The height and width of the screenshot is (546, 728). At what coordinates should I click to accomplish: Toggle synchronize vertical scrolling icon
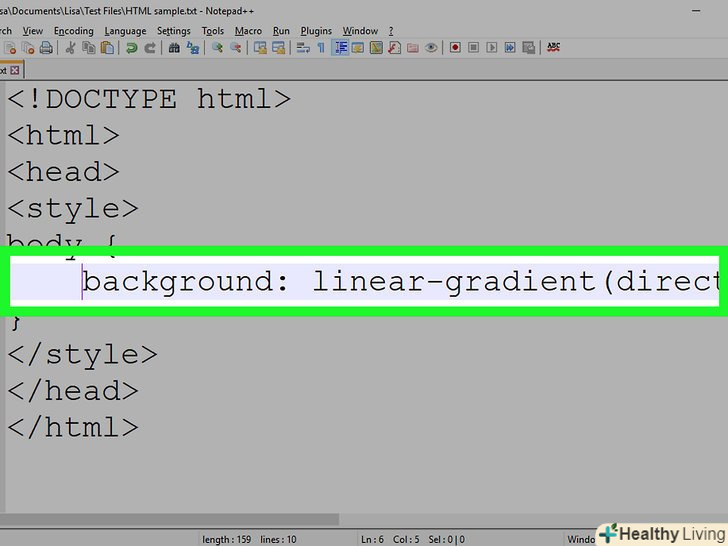coord(260,47)
